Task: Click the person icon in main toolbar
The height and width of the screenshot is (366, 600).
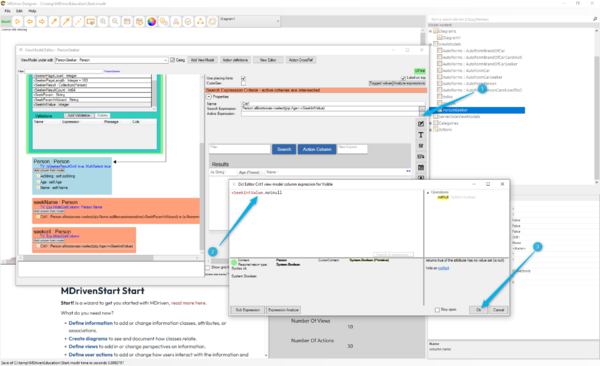Action: click(x=176, y=22)
